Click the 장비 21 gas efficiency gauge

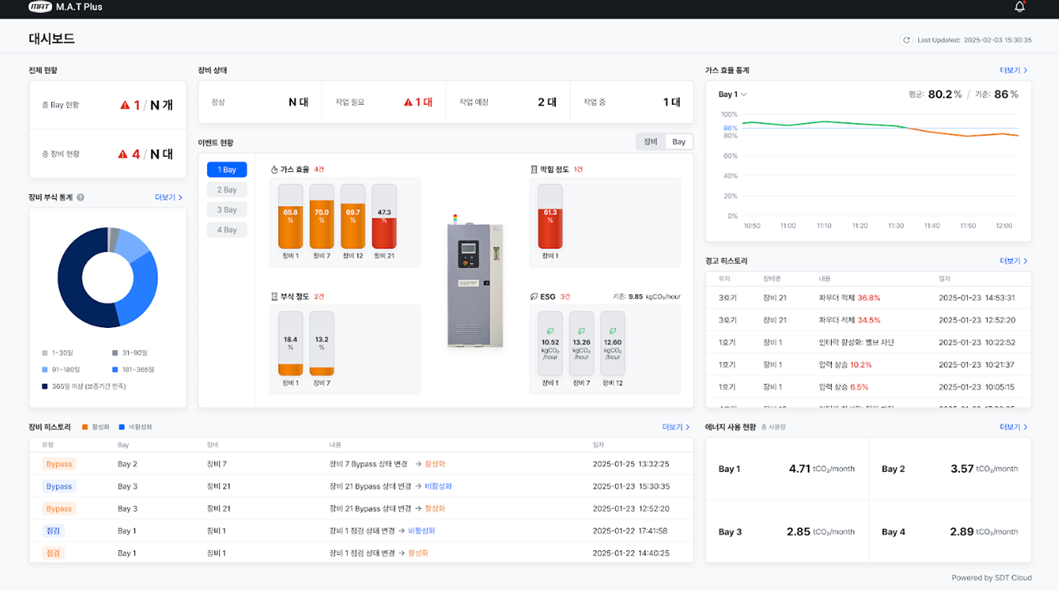(384, 217)
